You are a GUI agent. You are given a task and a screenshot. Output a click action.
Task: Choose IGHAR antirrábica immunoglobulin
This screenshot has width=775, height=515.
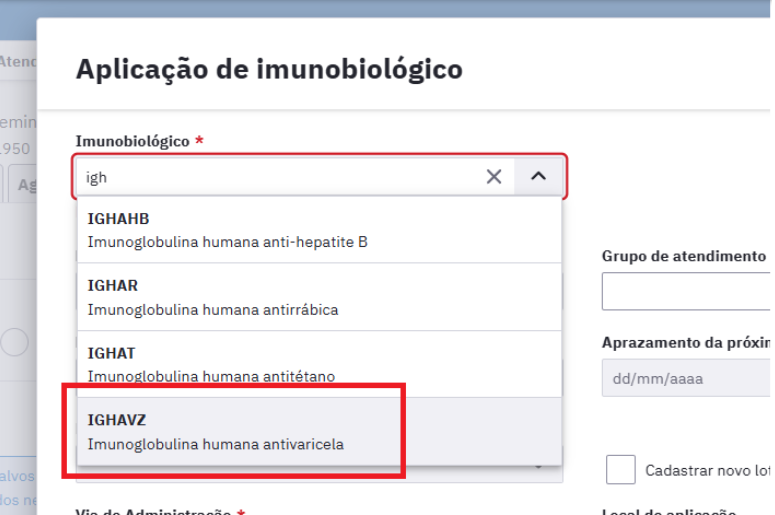click(x=318, y=297)
